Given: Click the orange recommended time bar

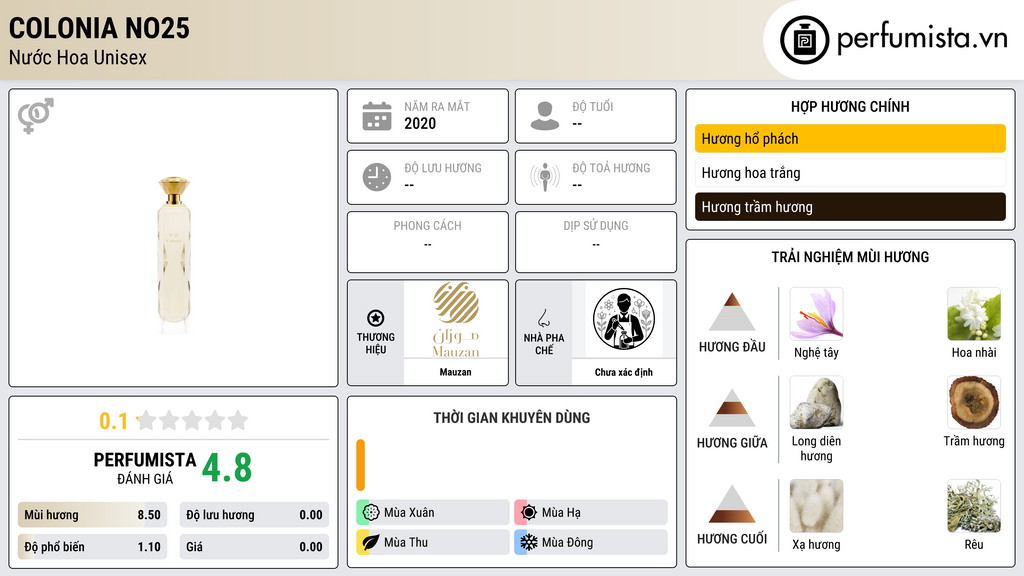Looking at the screenshot, I should point(360,465).
